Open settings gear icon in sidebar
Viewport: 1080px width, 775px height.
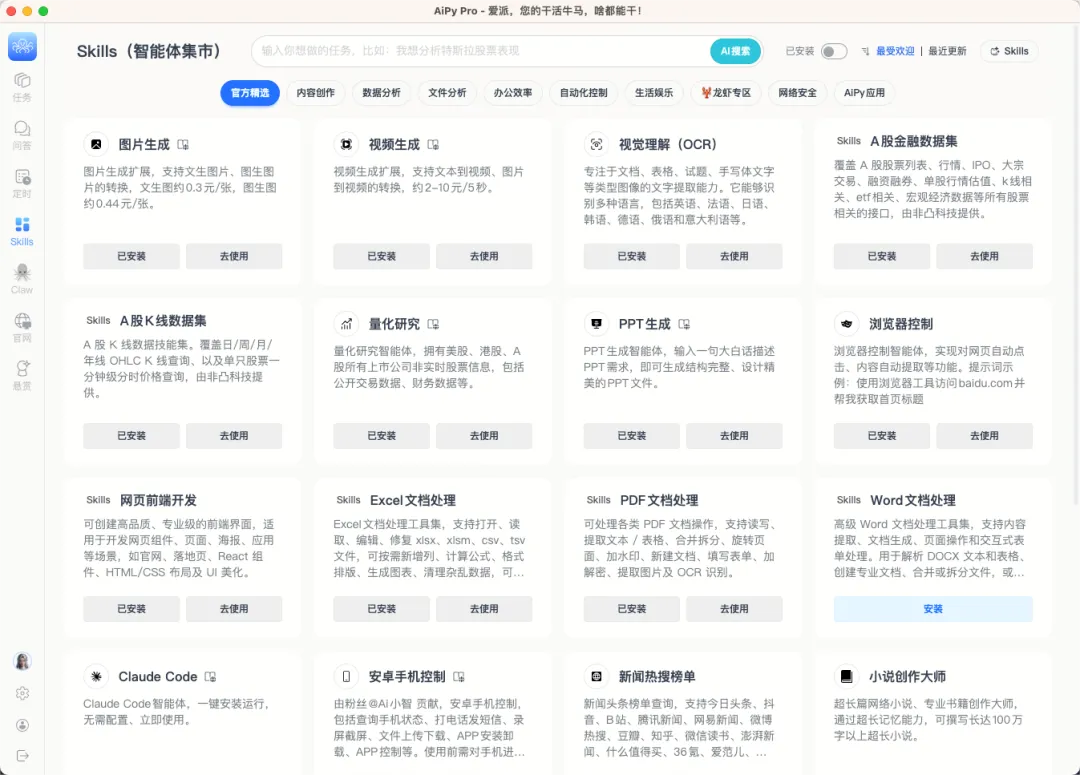pyautogui.click(x=22, y=693)
